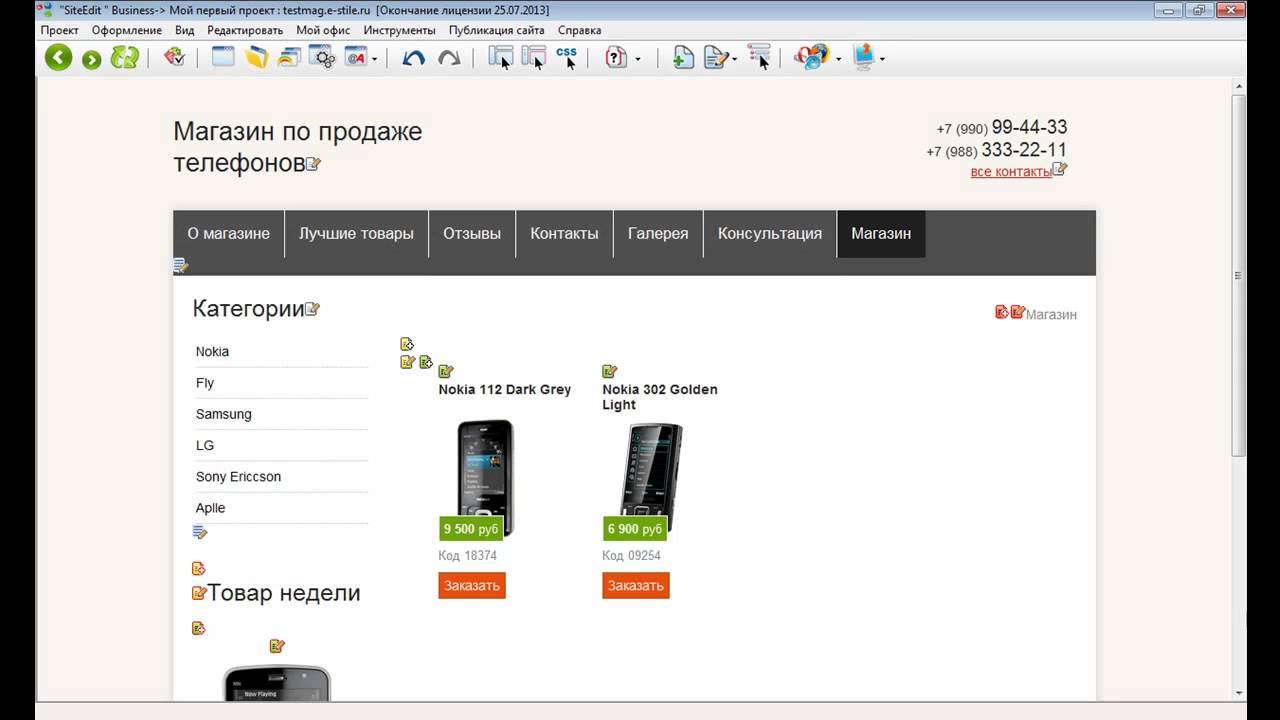
Task: Click the gray redo arrow
Action: point(449,58)
